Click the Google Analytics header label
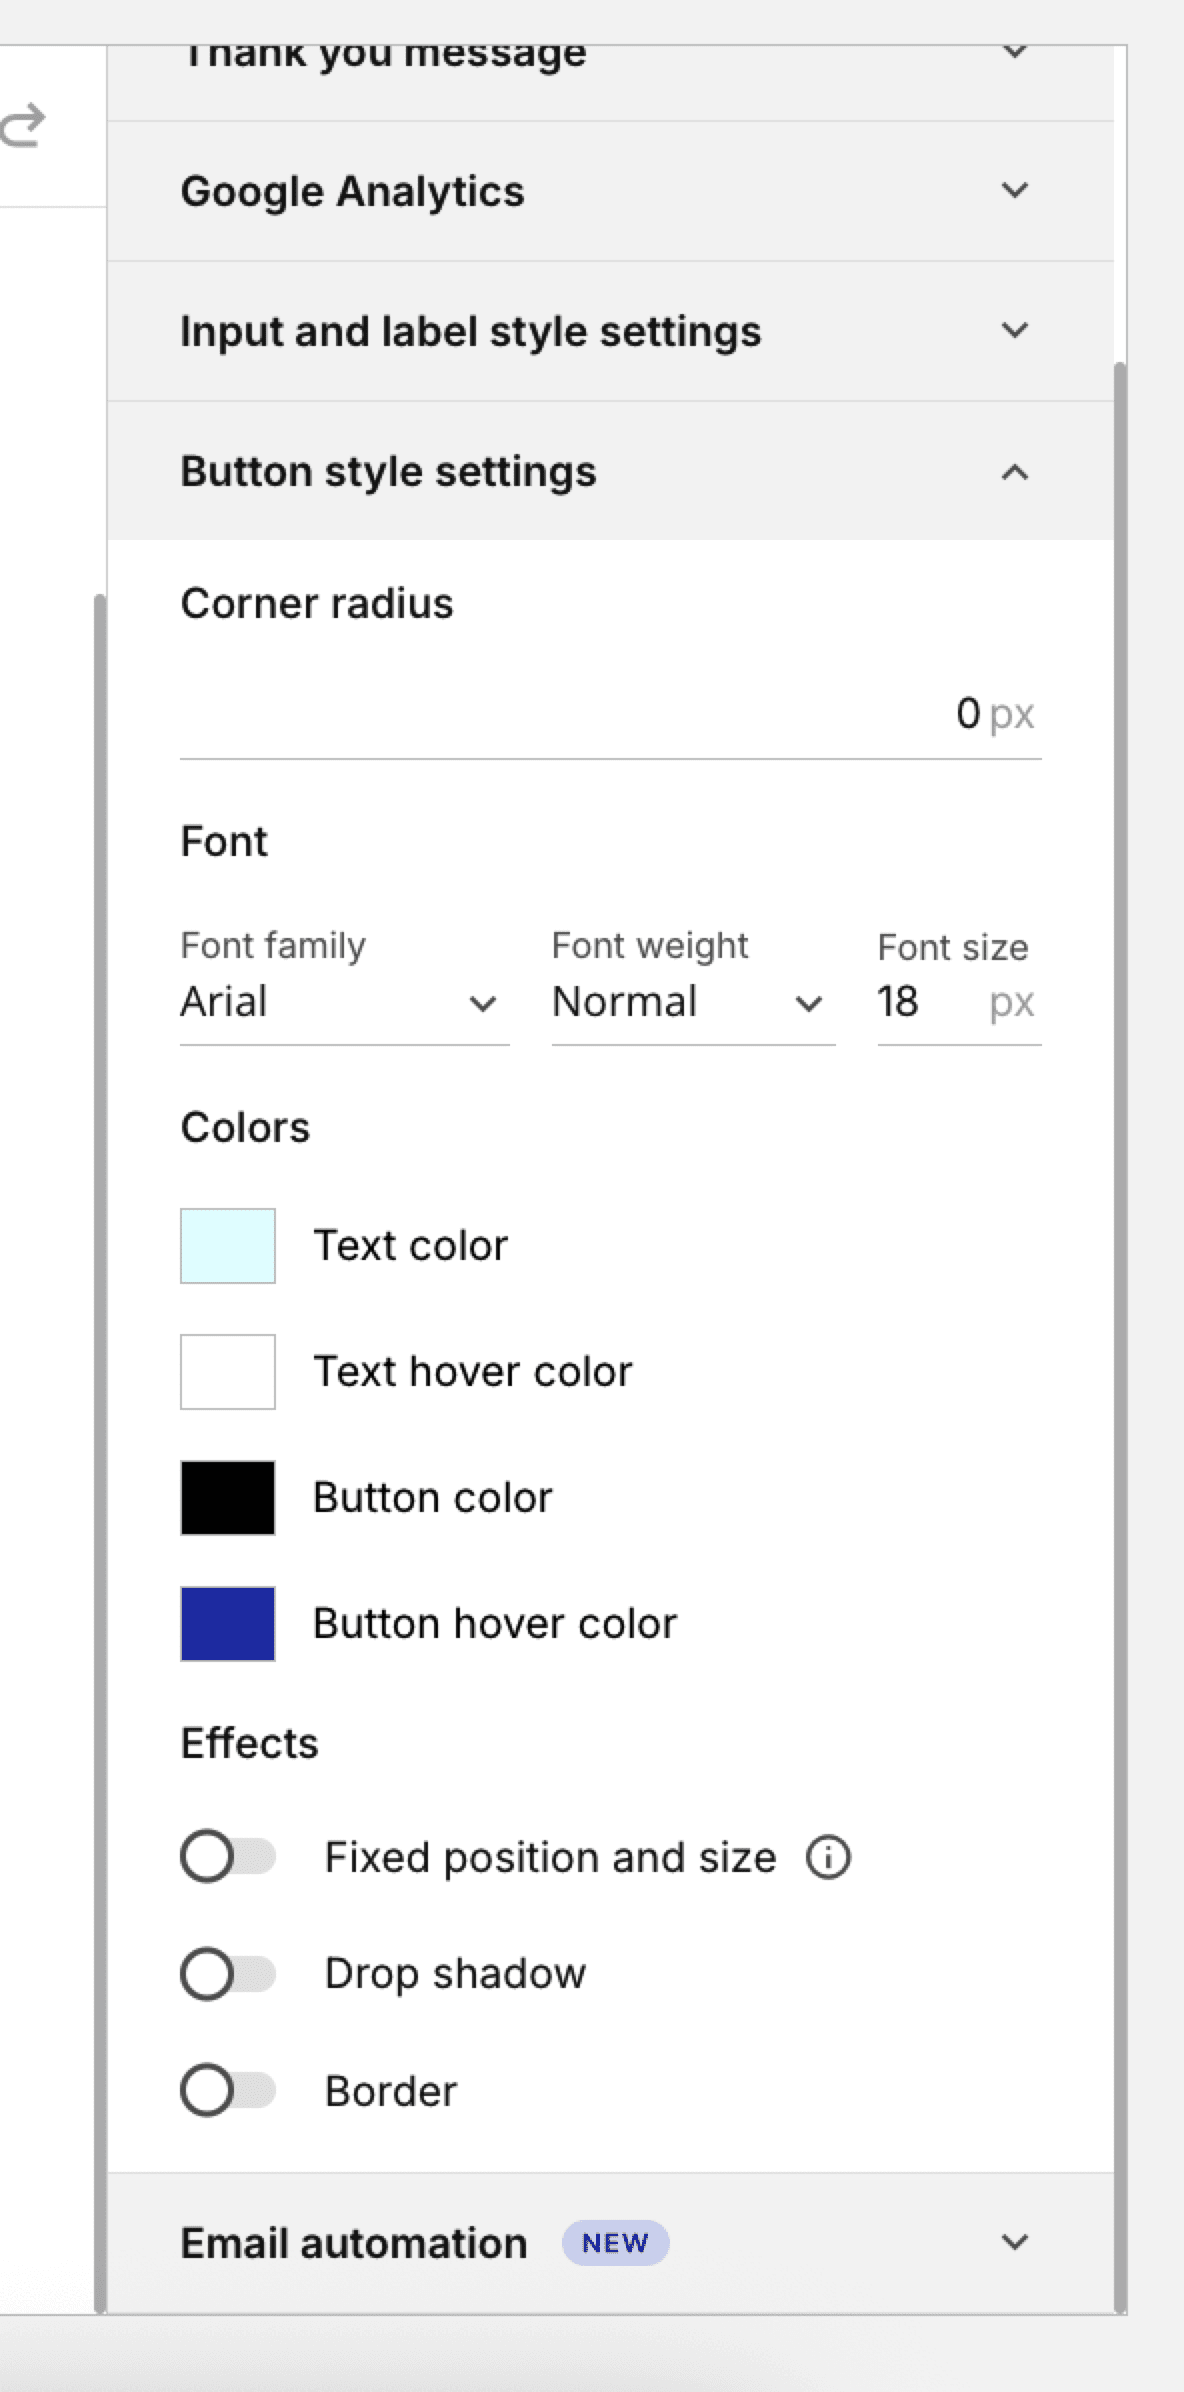 (352, 192)
